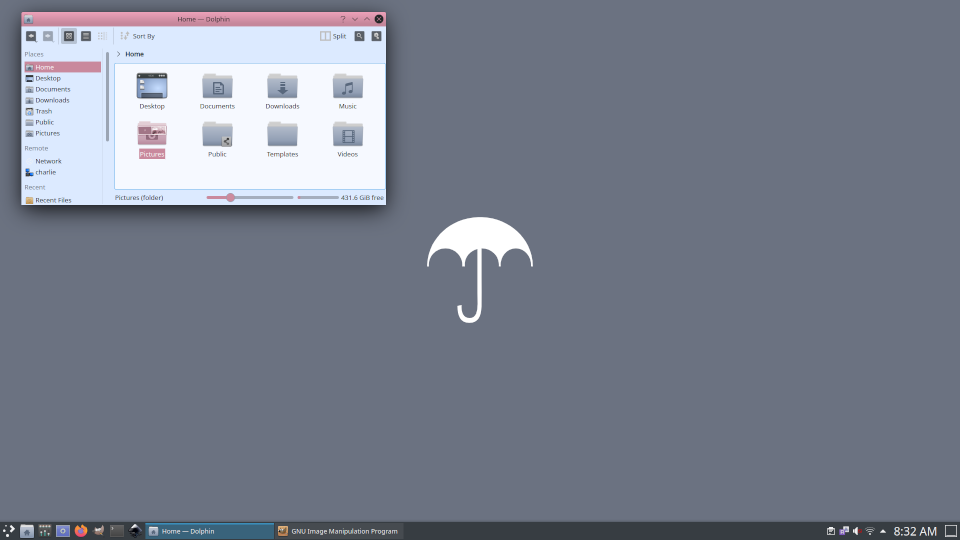Click the Recent section header
The width and height of the screenshot is (960, 540).
tap(35, 187)
